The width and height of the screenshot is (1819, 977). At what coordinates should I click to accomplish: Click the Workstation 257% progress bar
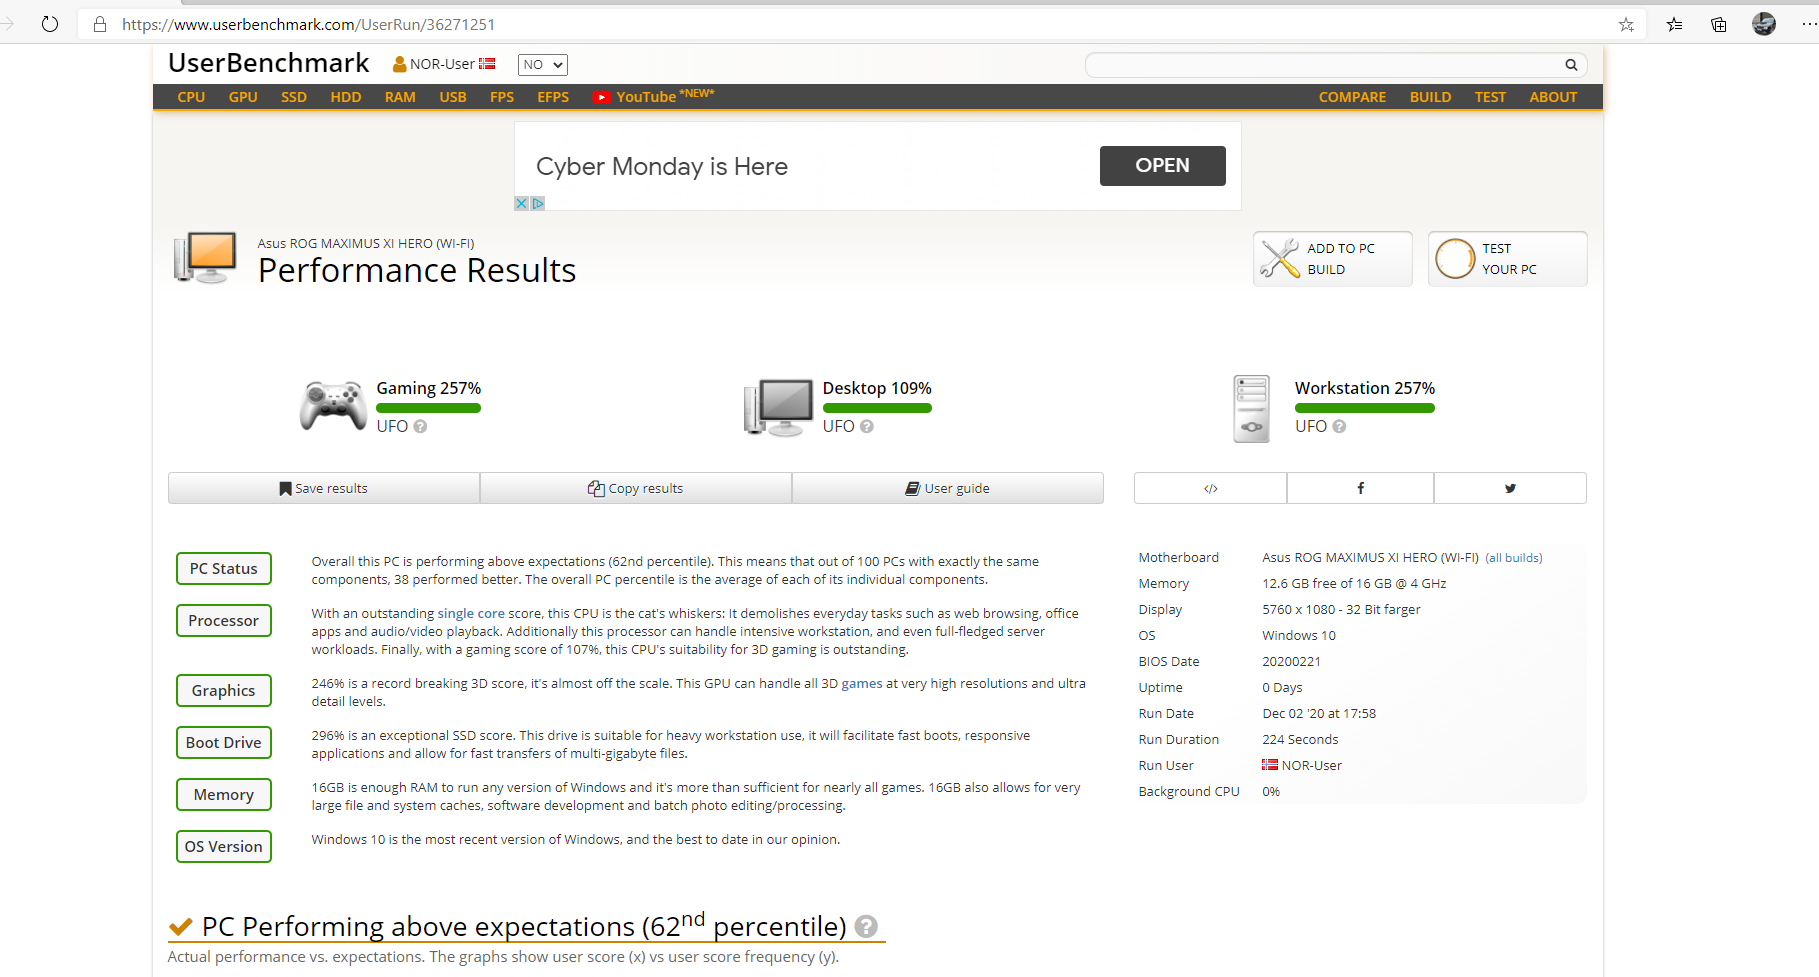coord(1365,408)
